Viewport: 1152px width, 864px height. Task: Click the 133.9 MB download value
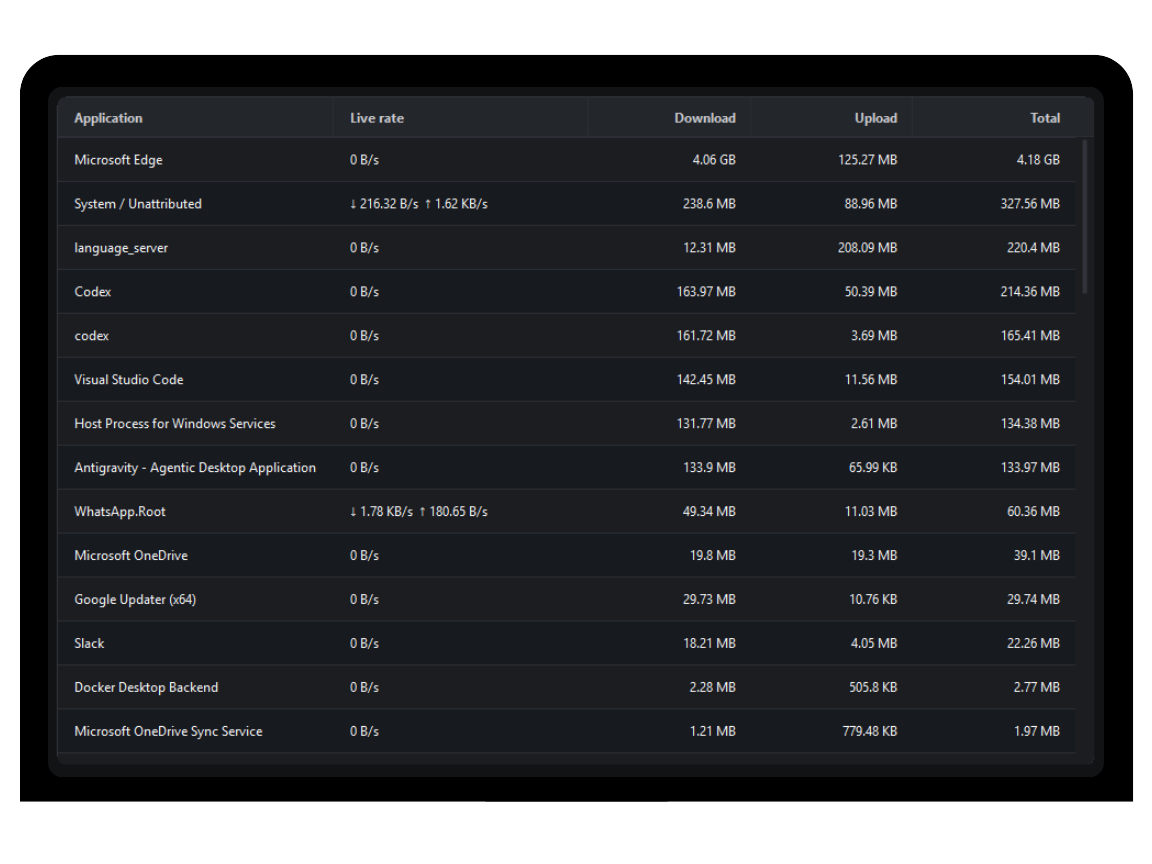pyautogui.click(x=709, y=468)
